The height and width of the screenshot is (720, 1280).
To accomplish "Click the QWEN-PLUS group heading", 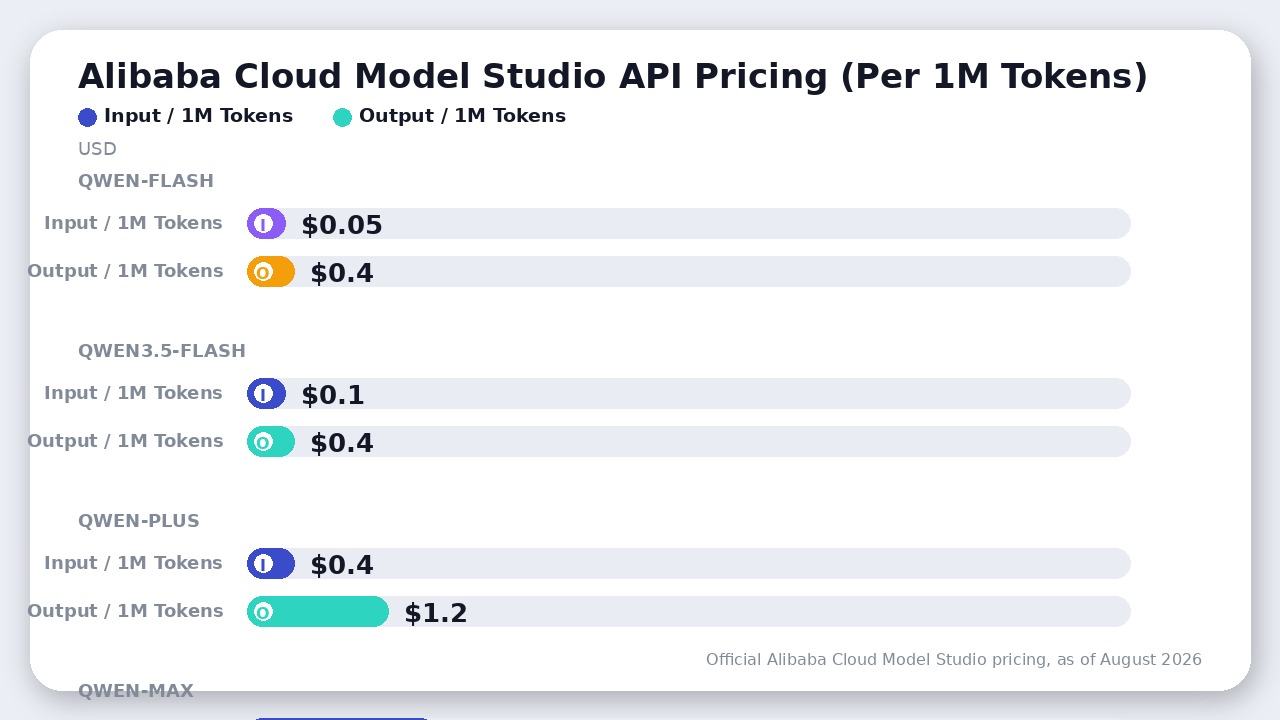I will [x=139, y=521].
